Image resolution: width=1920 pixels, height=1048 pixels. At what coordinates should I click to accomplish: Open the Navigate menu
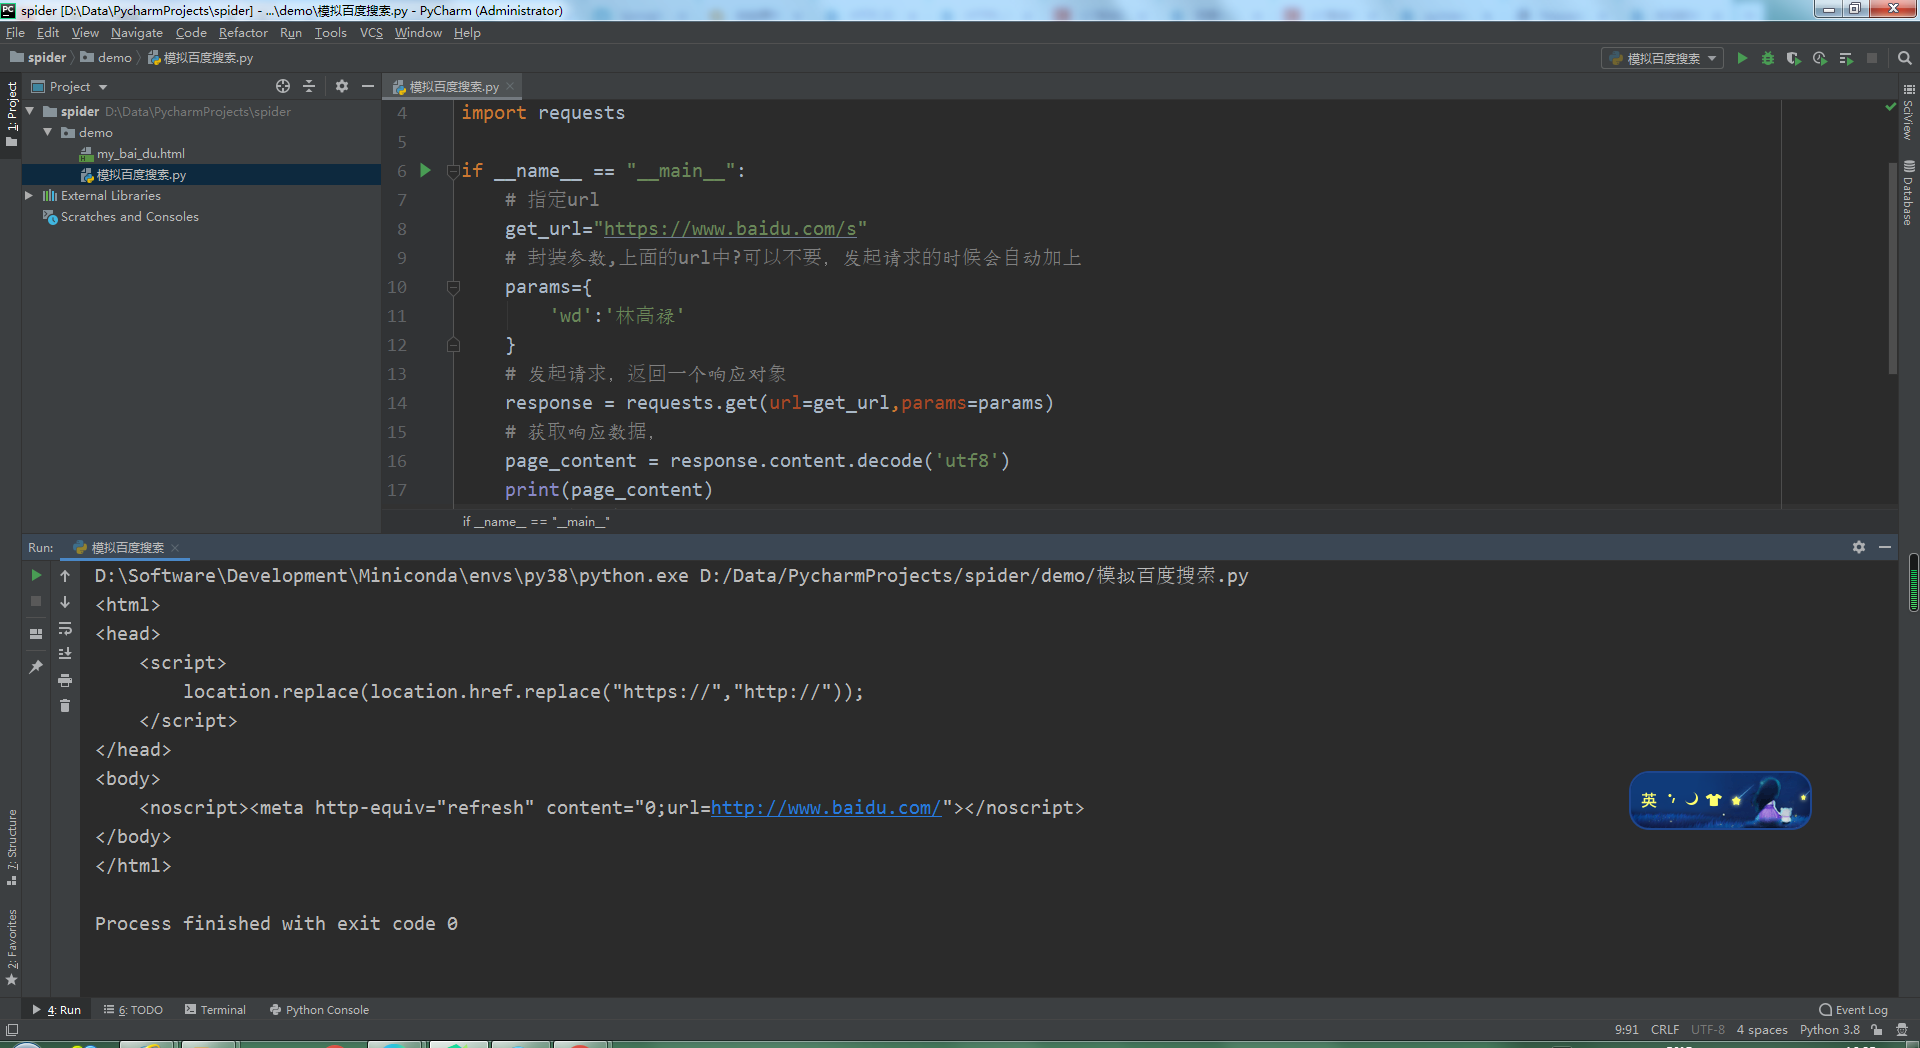pyautogui.click(x=137, y=33)
